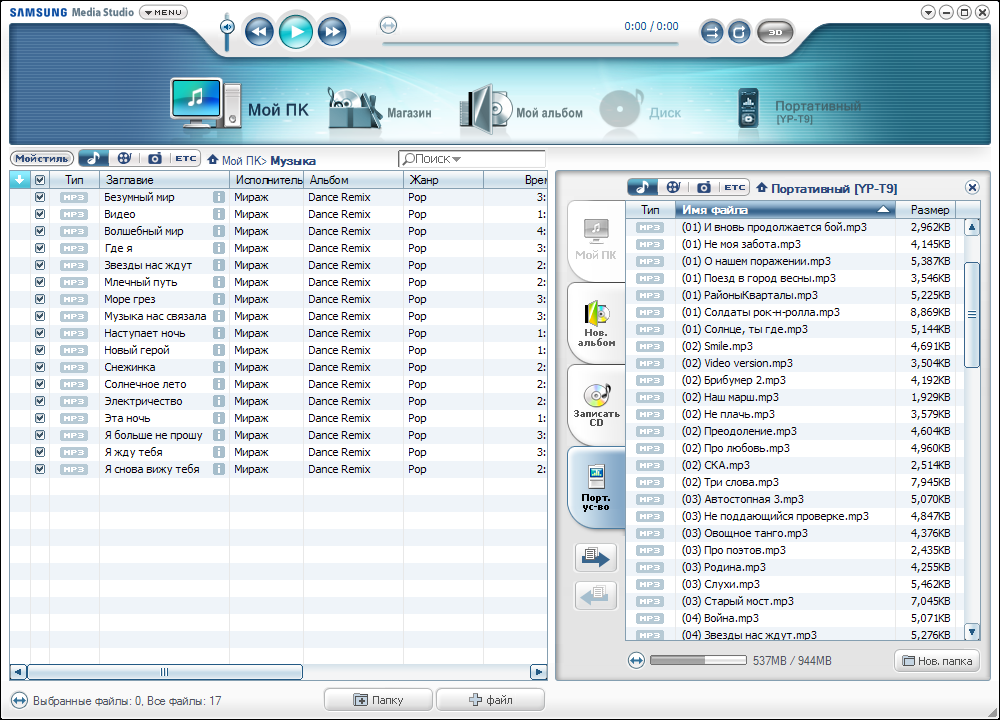Sort device files by the Имя файла column
Viewport: 1000px width, 720px height.
click(786, 209)
